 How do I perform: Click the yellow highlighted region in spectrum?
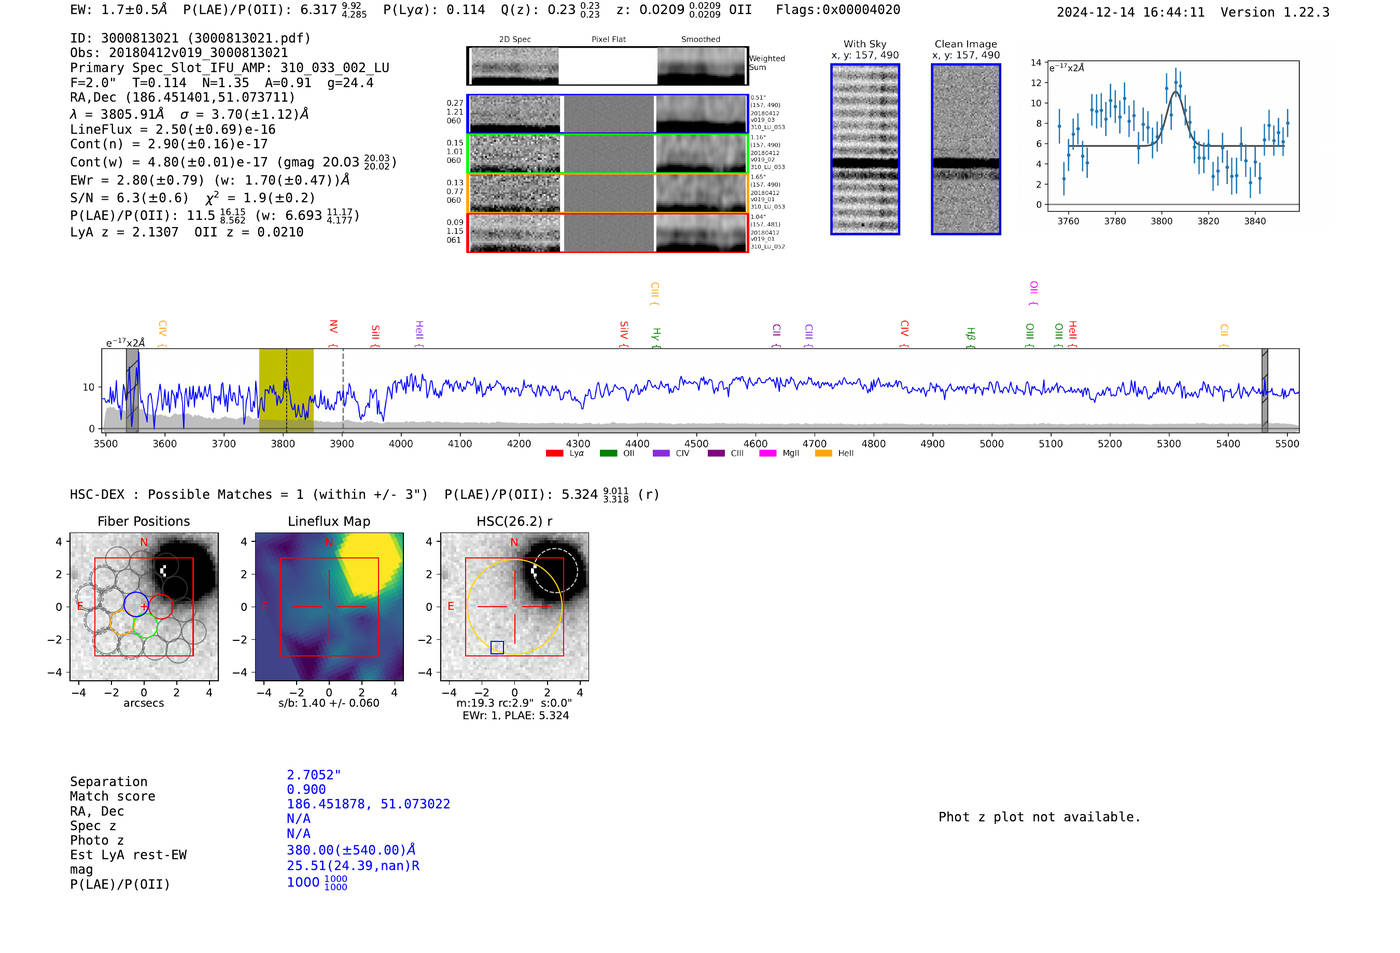click(286, 390)
